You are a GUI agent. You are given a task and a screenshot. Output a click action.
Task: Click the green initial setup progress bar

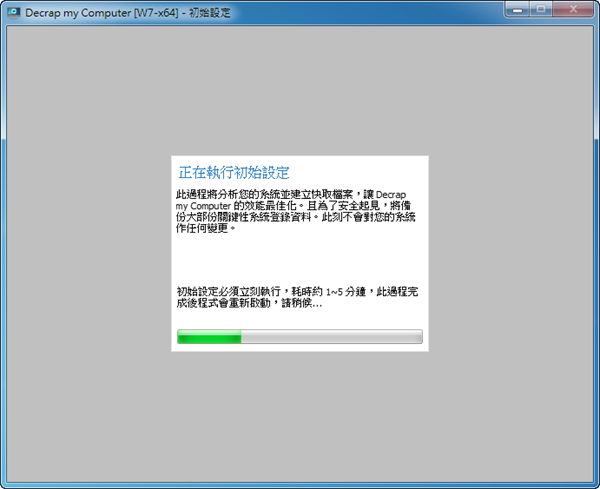pos(300,337)
